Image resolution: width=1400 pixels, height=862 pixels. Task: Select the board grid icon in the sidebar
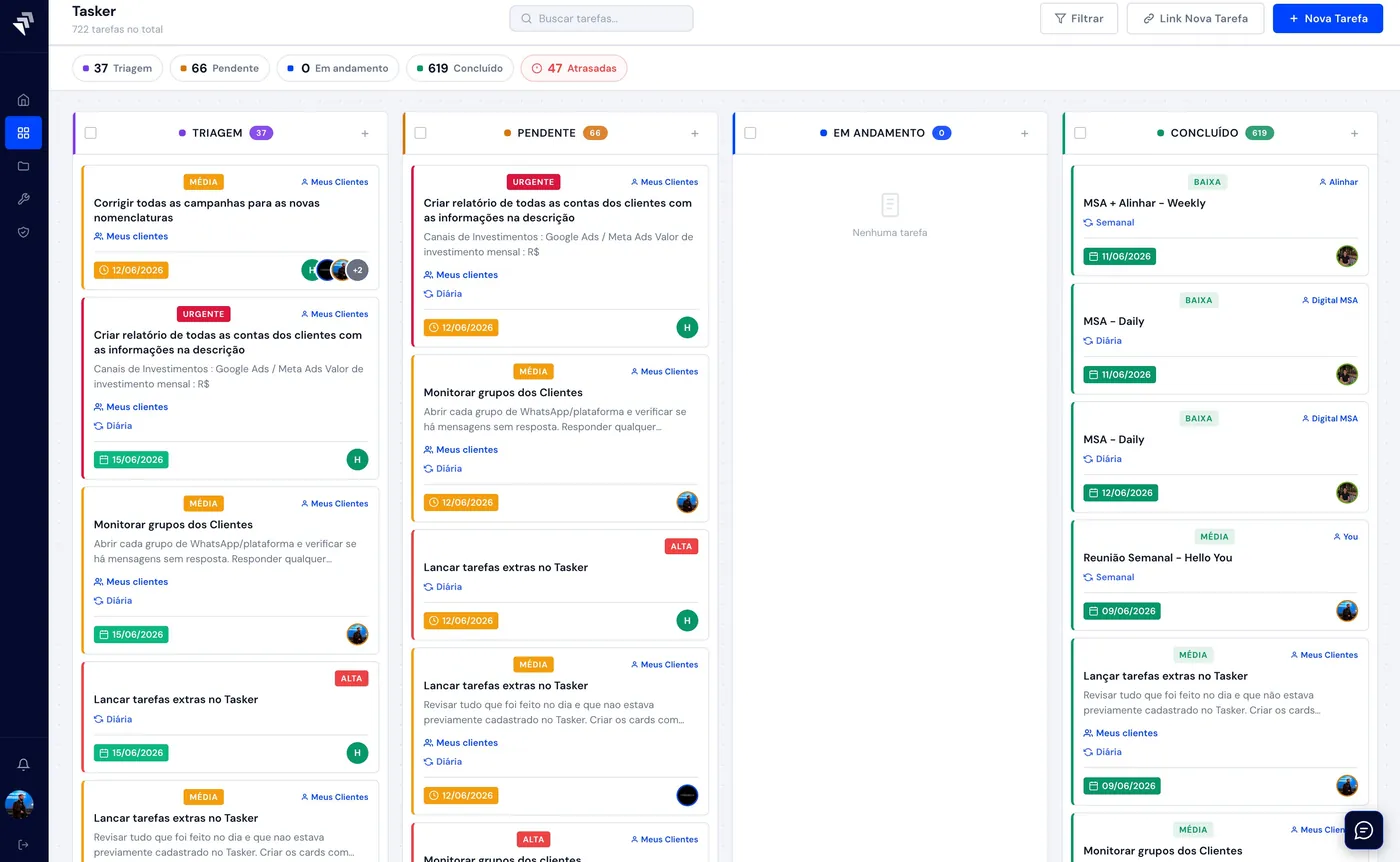coord(23,133)
